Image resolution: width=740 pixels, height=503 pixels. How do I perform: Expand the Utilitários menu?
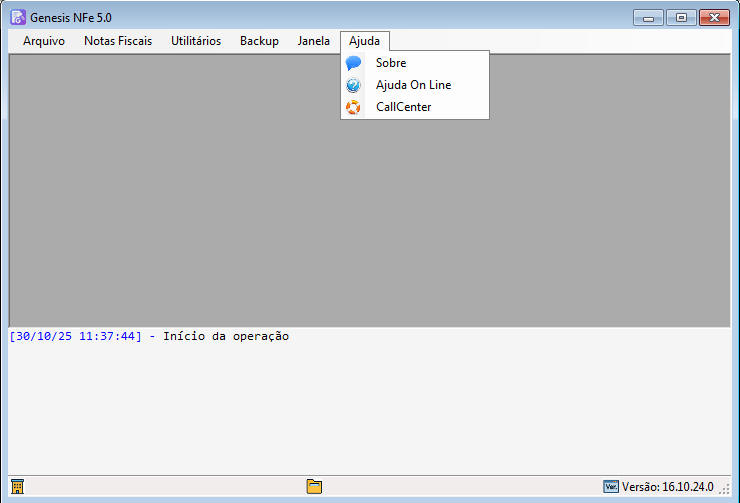196,41
